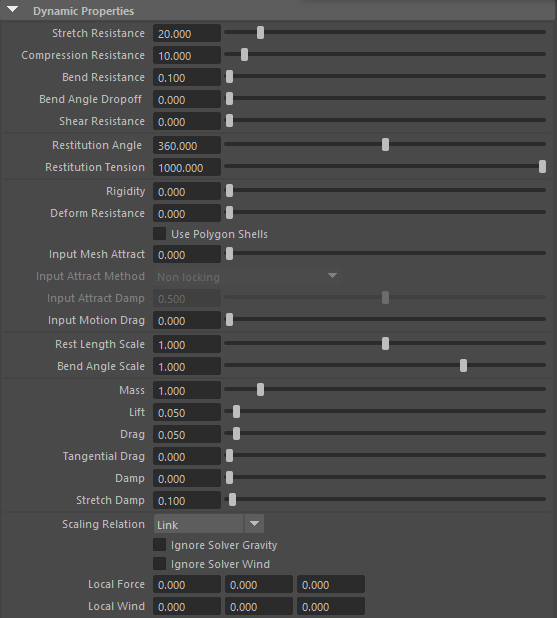Click the first Local Force field
557x618 pixels.
(x=187, y=585)
